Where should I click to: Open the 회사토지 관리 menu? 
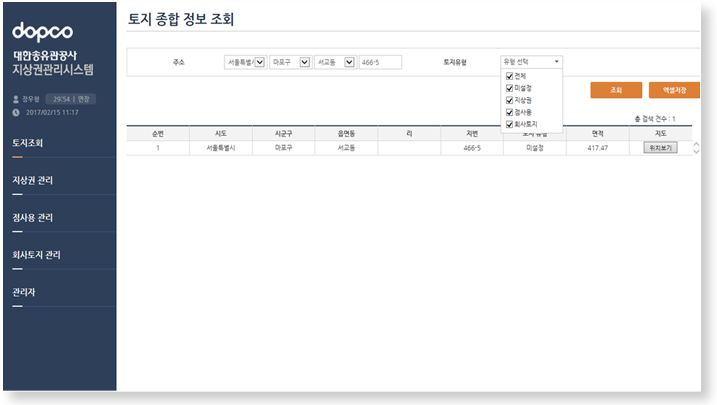point(36,255)
